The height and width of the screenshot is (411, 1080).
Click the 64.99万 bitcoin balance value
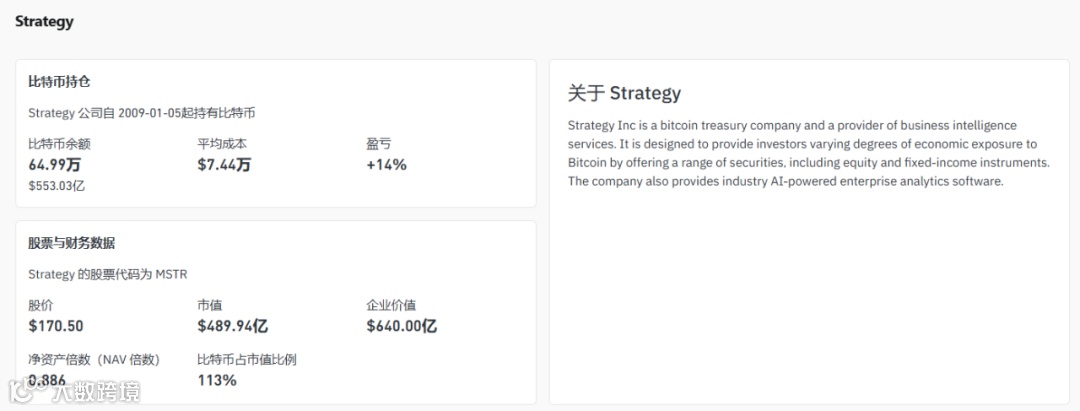tap(55, 165)
